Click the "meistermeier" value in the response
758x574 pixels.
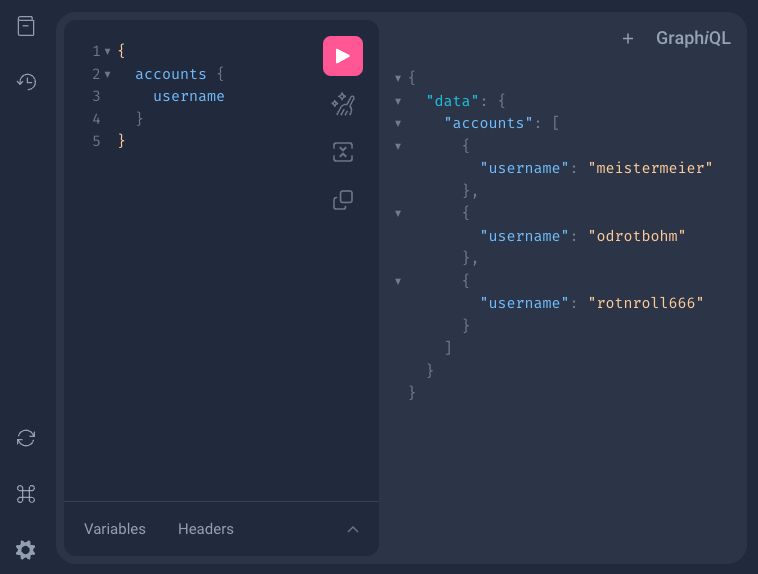point(650,168)
